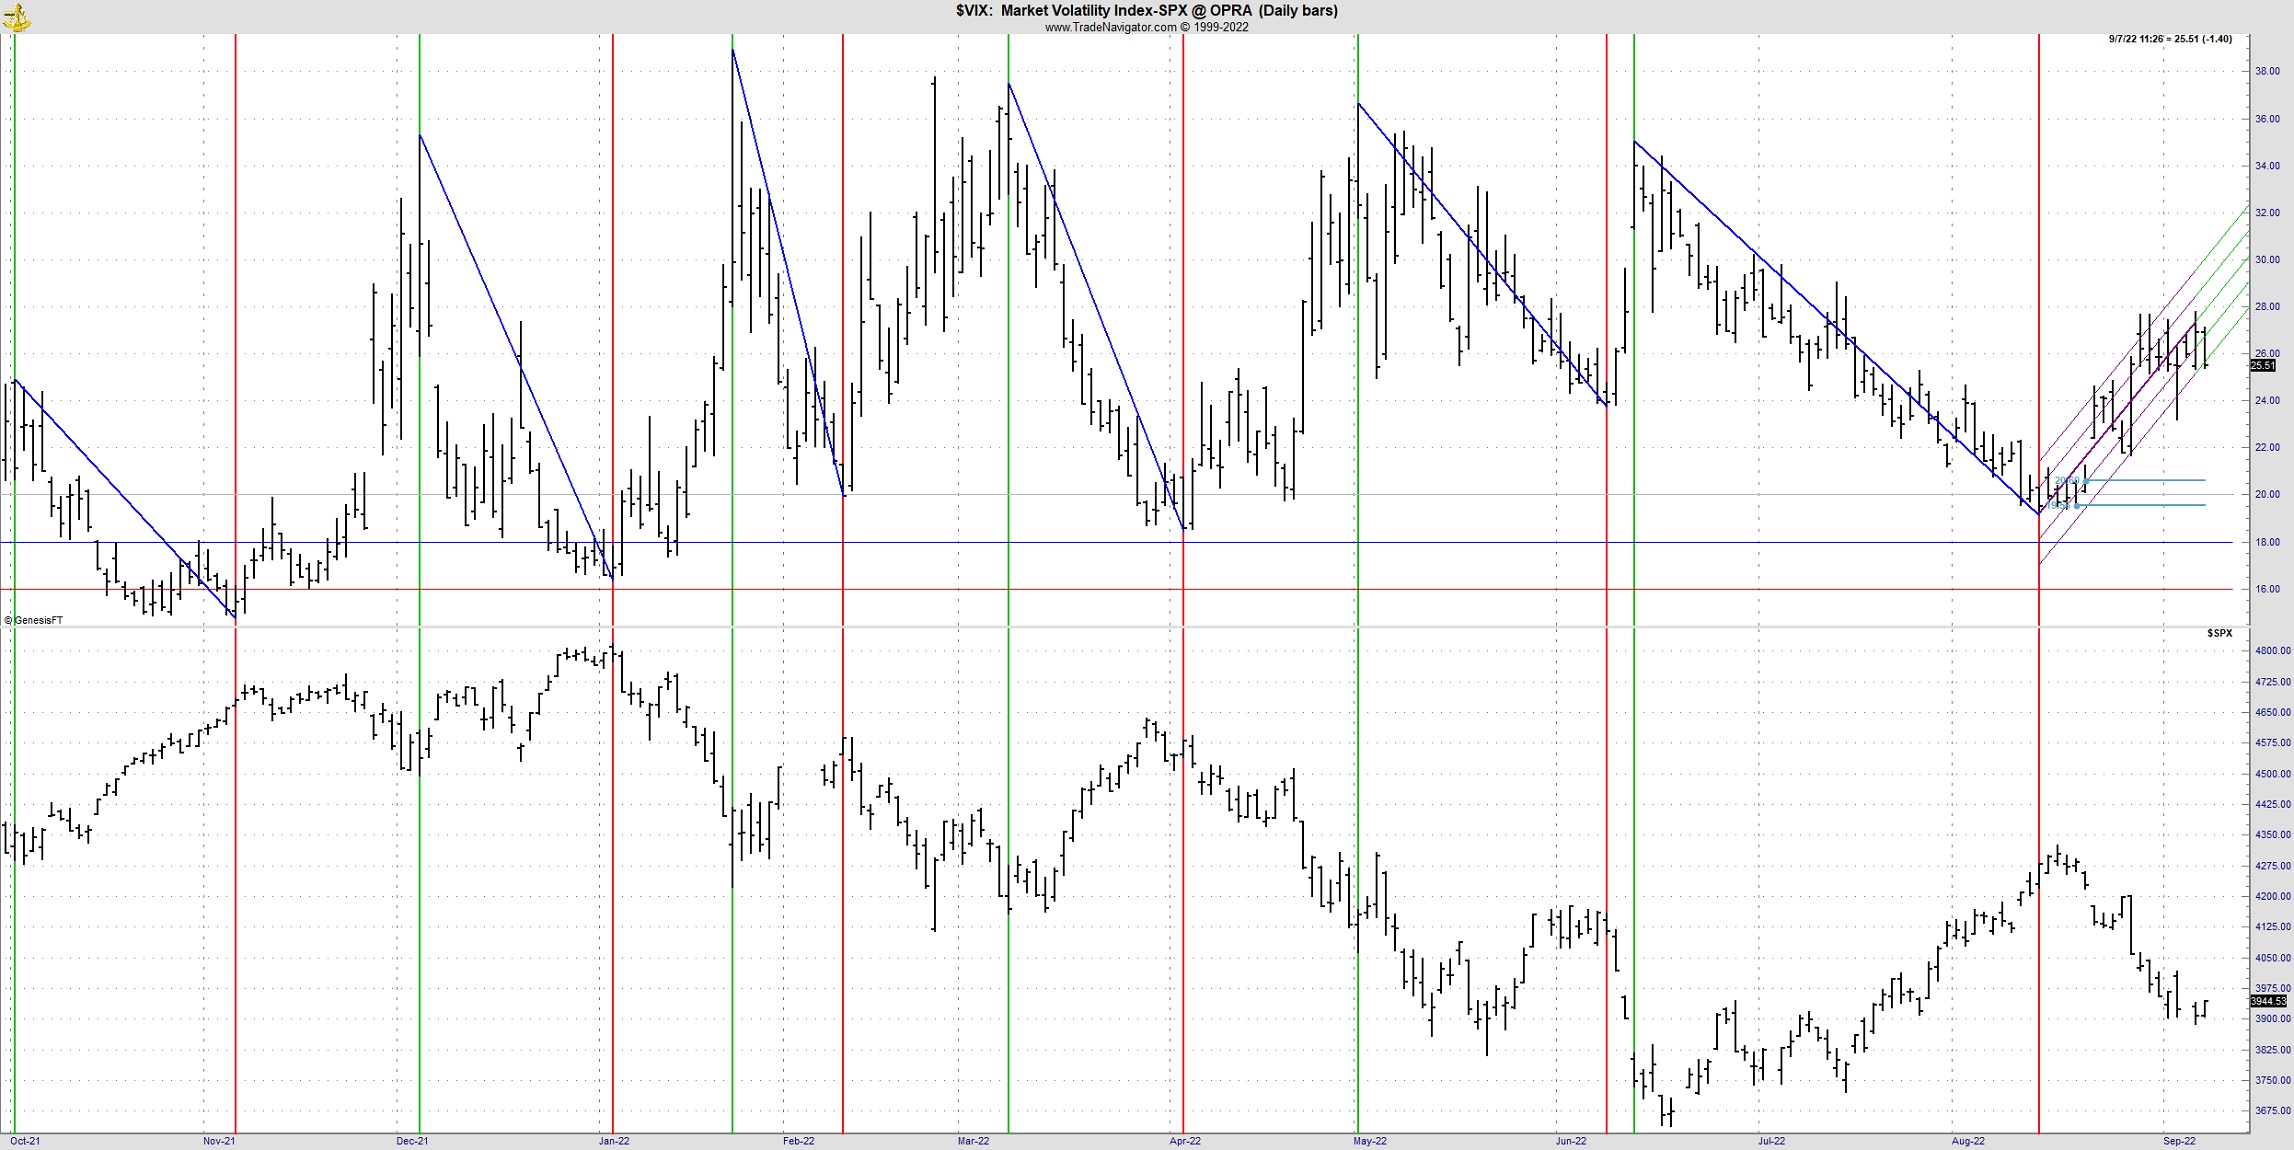2294x1150 pixels.
Task: Click the 4650.00 SPX price axis label
Action: (x=2272, y=713)
